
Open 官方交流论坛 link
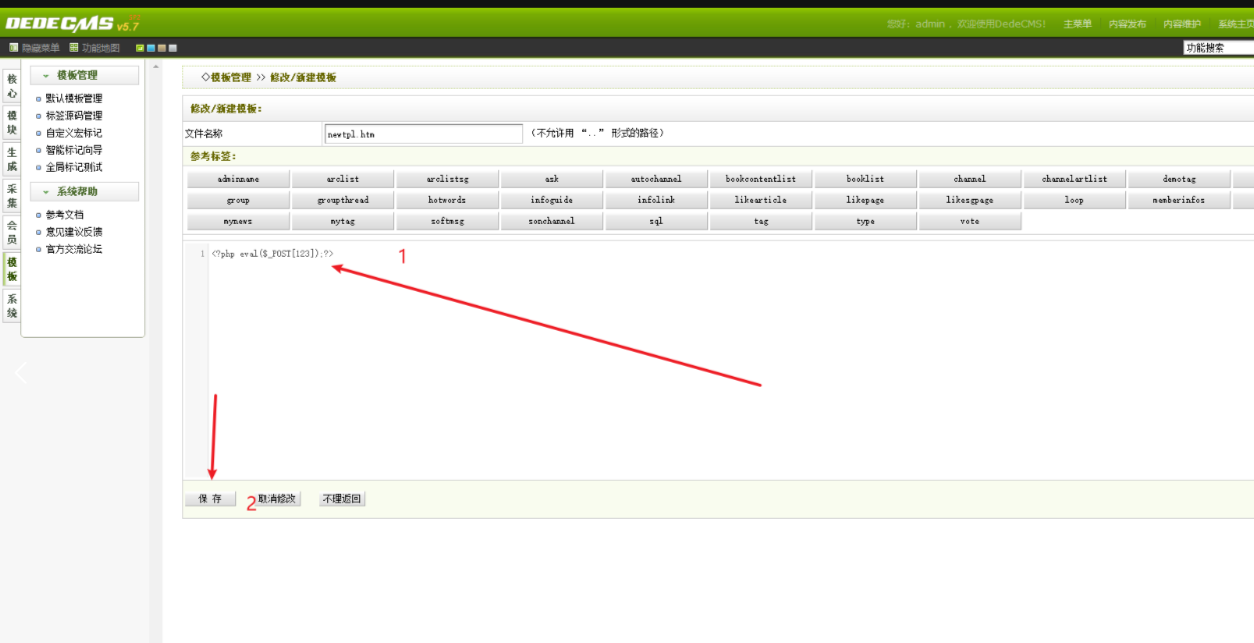73,249
